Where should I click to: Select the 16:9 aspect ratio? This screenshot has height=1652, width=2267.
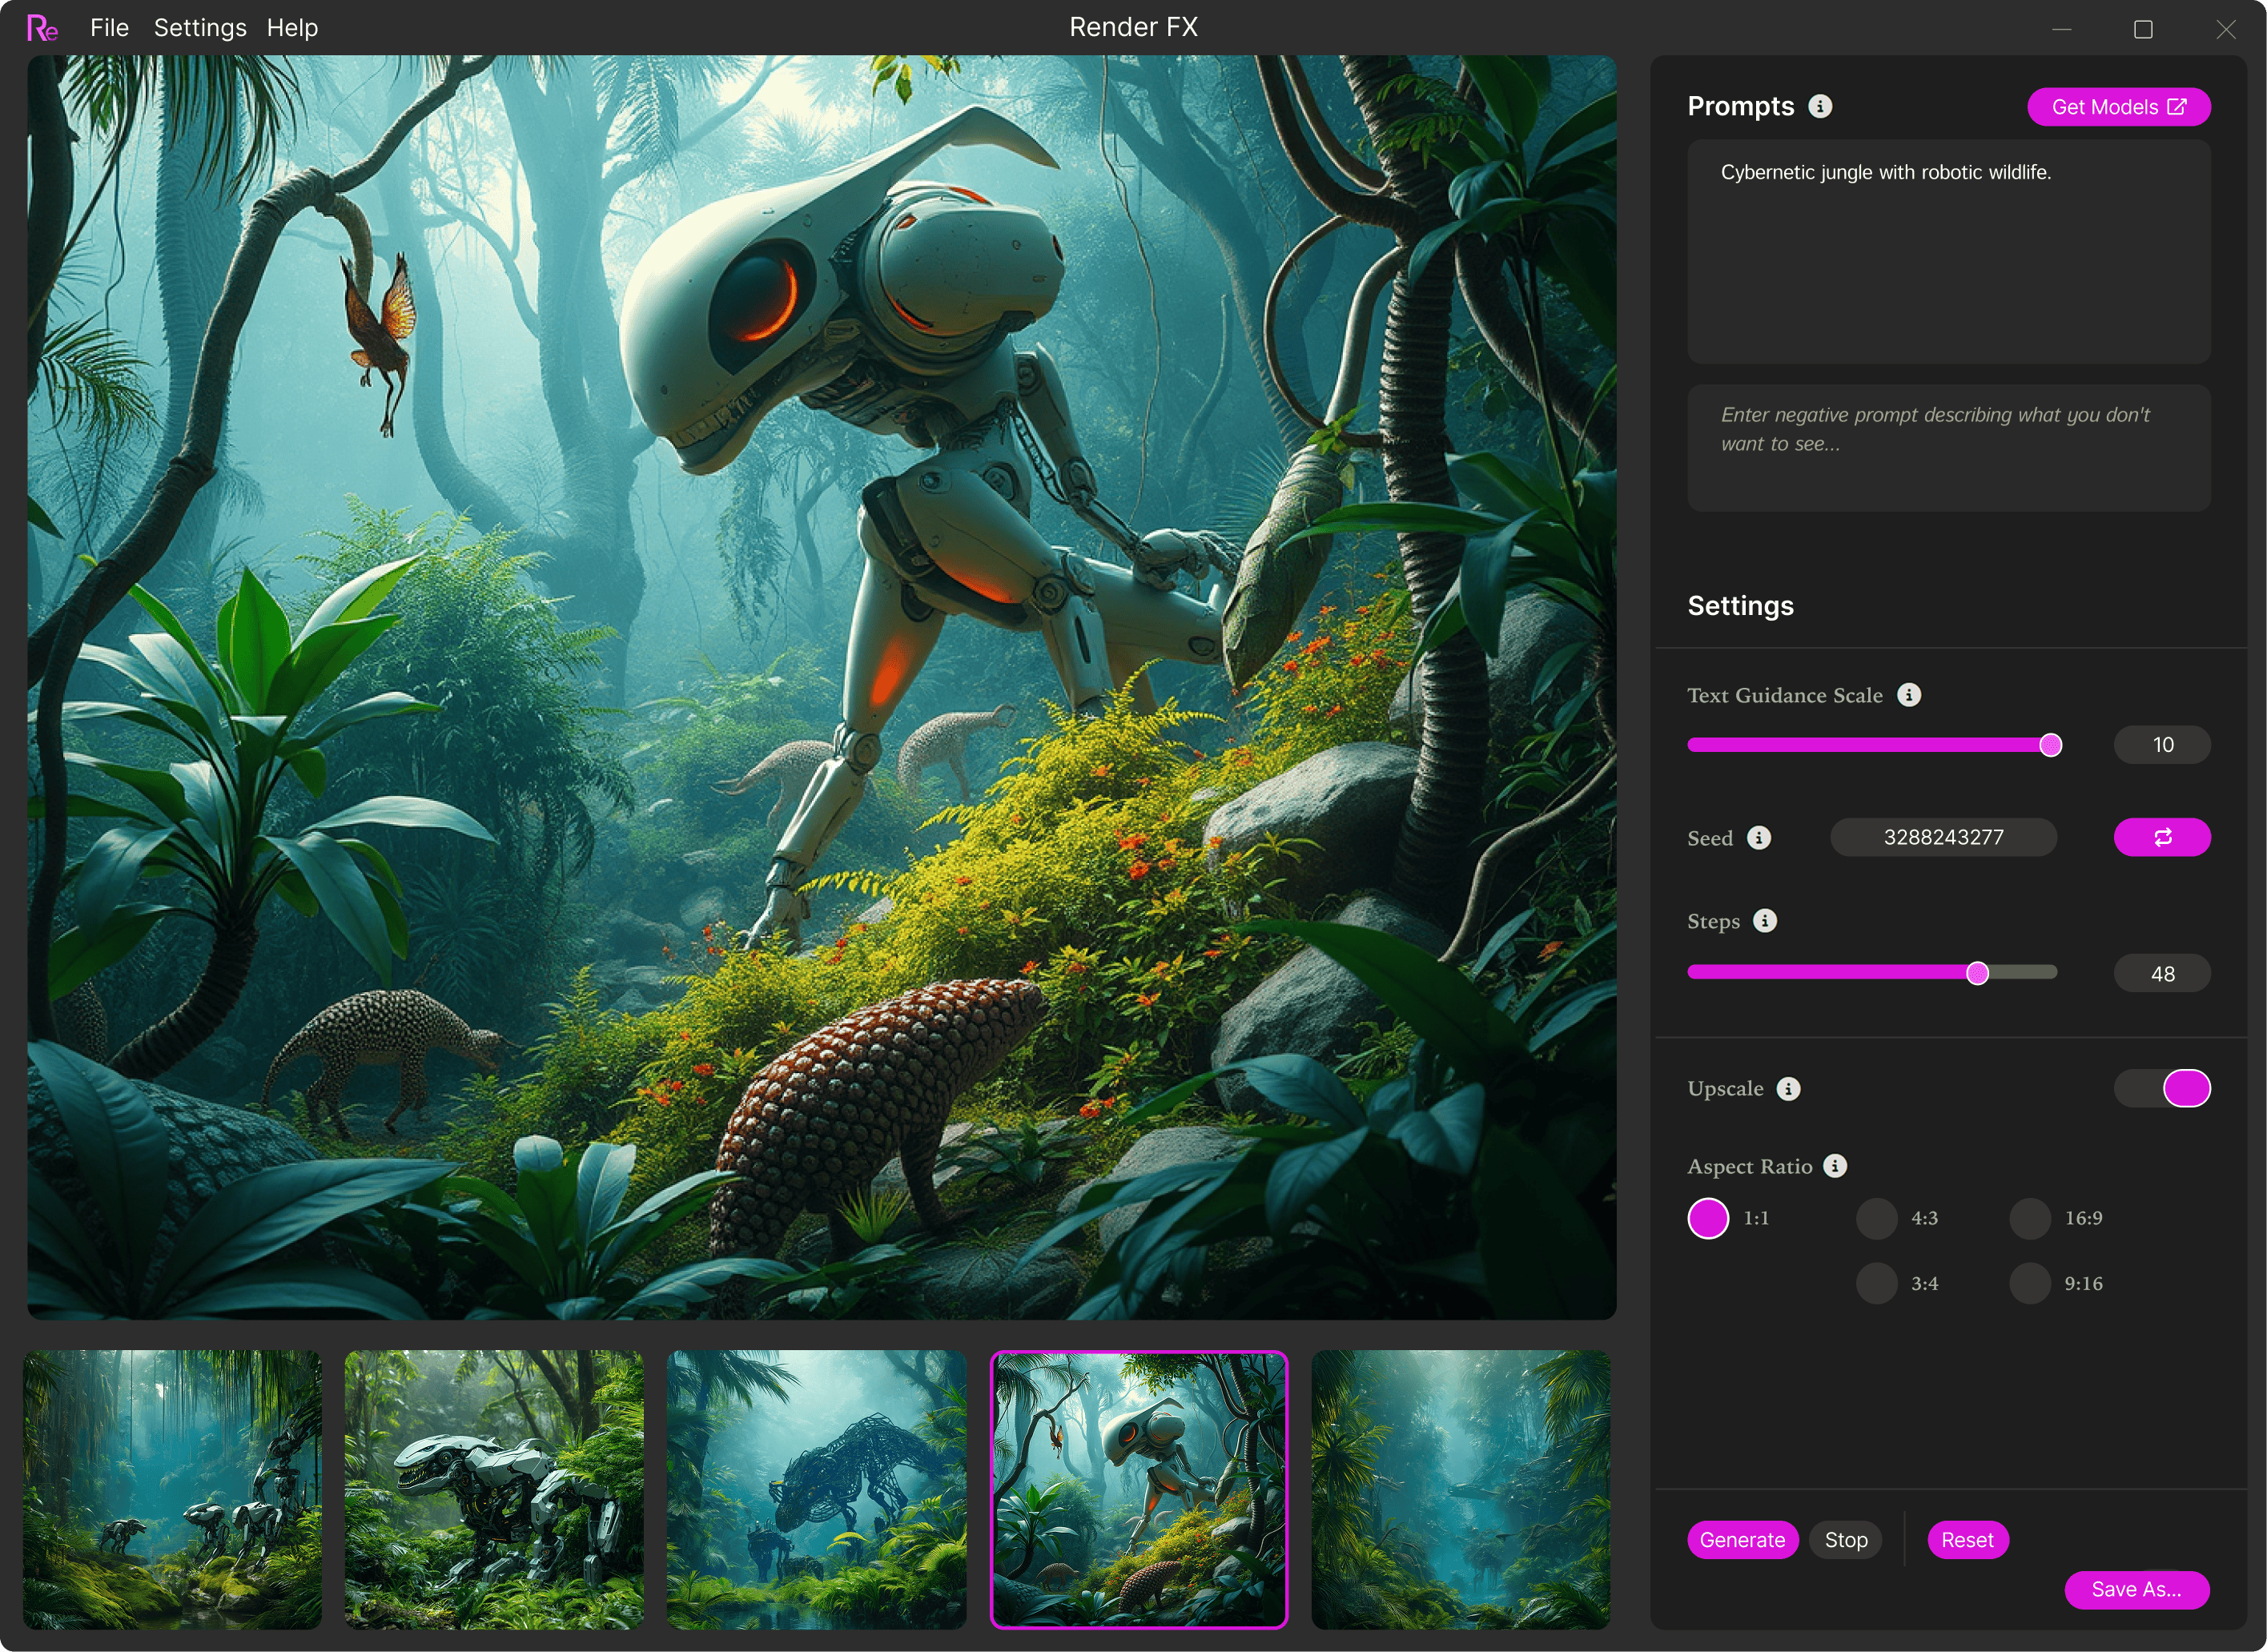(x=2030, y=1219)
